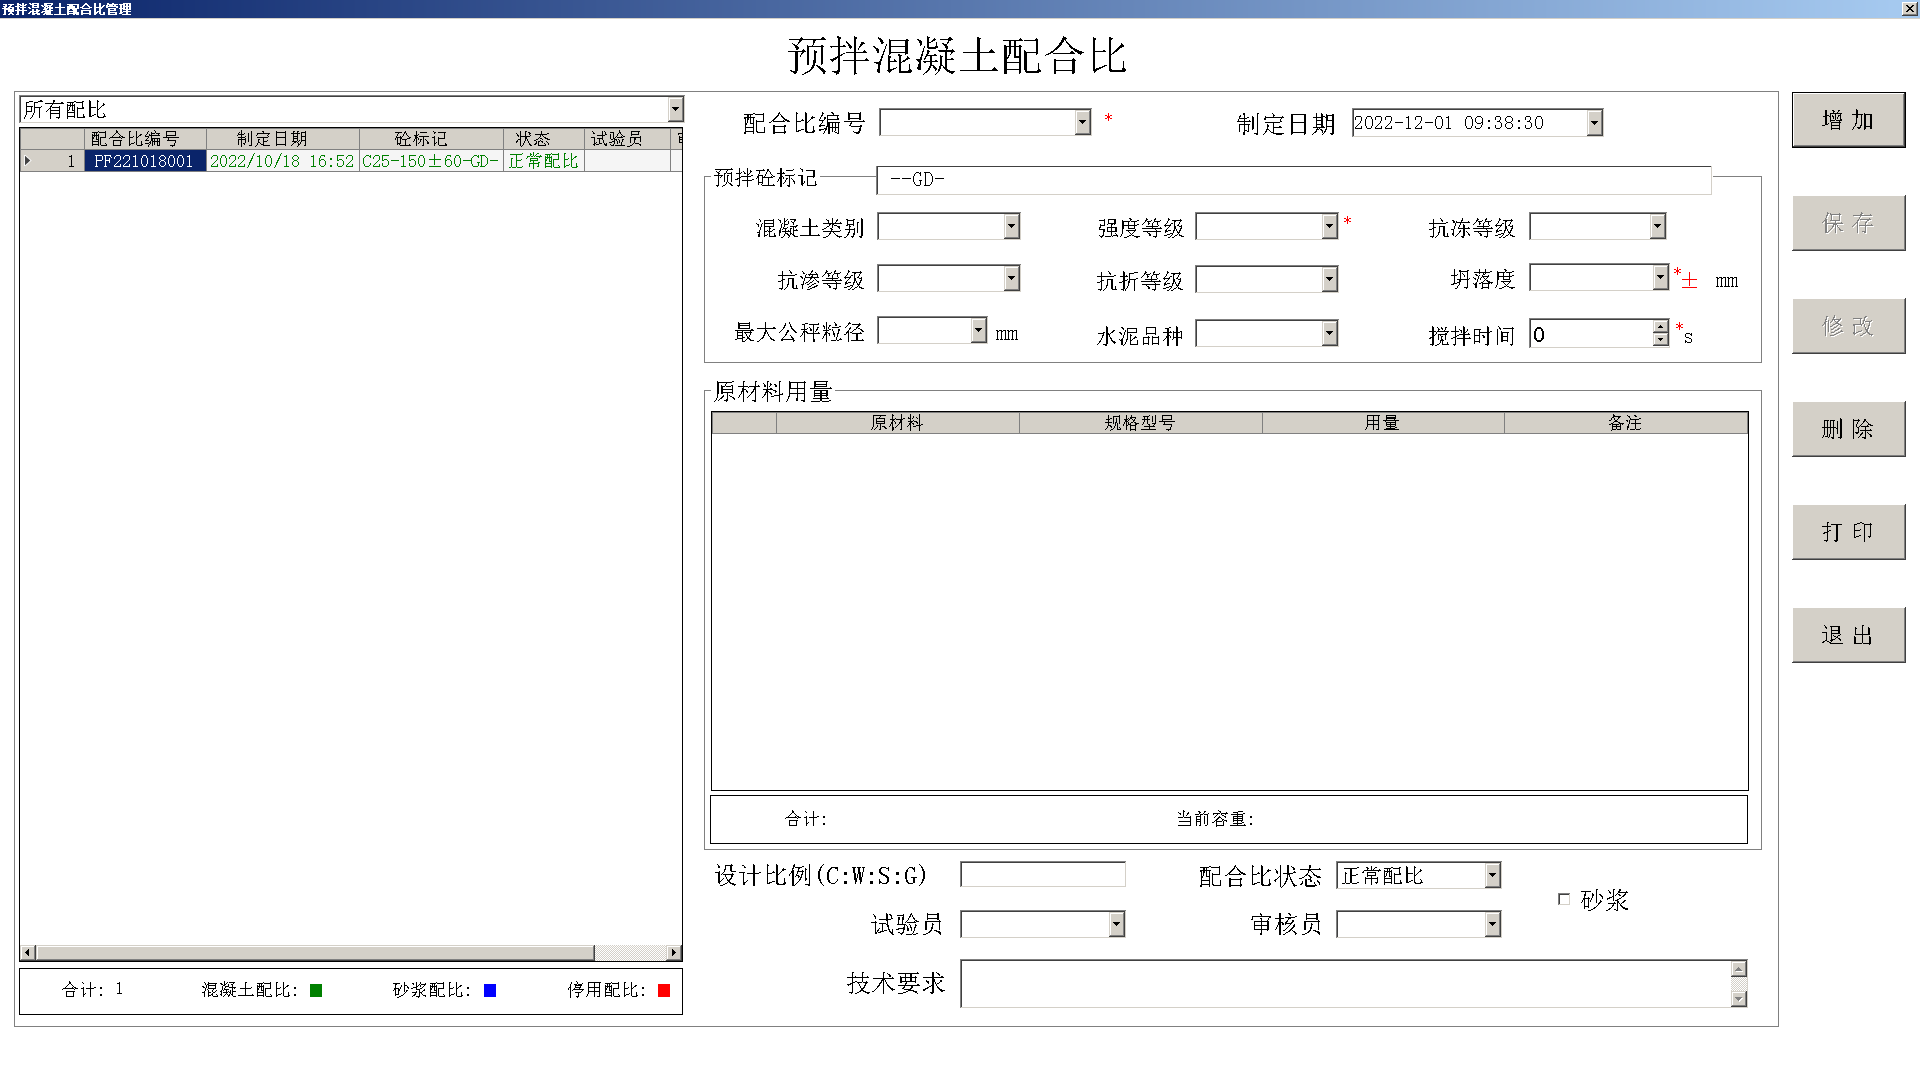Expand the 试验员 dropdown

[1116, 924]
